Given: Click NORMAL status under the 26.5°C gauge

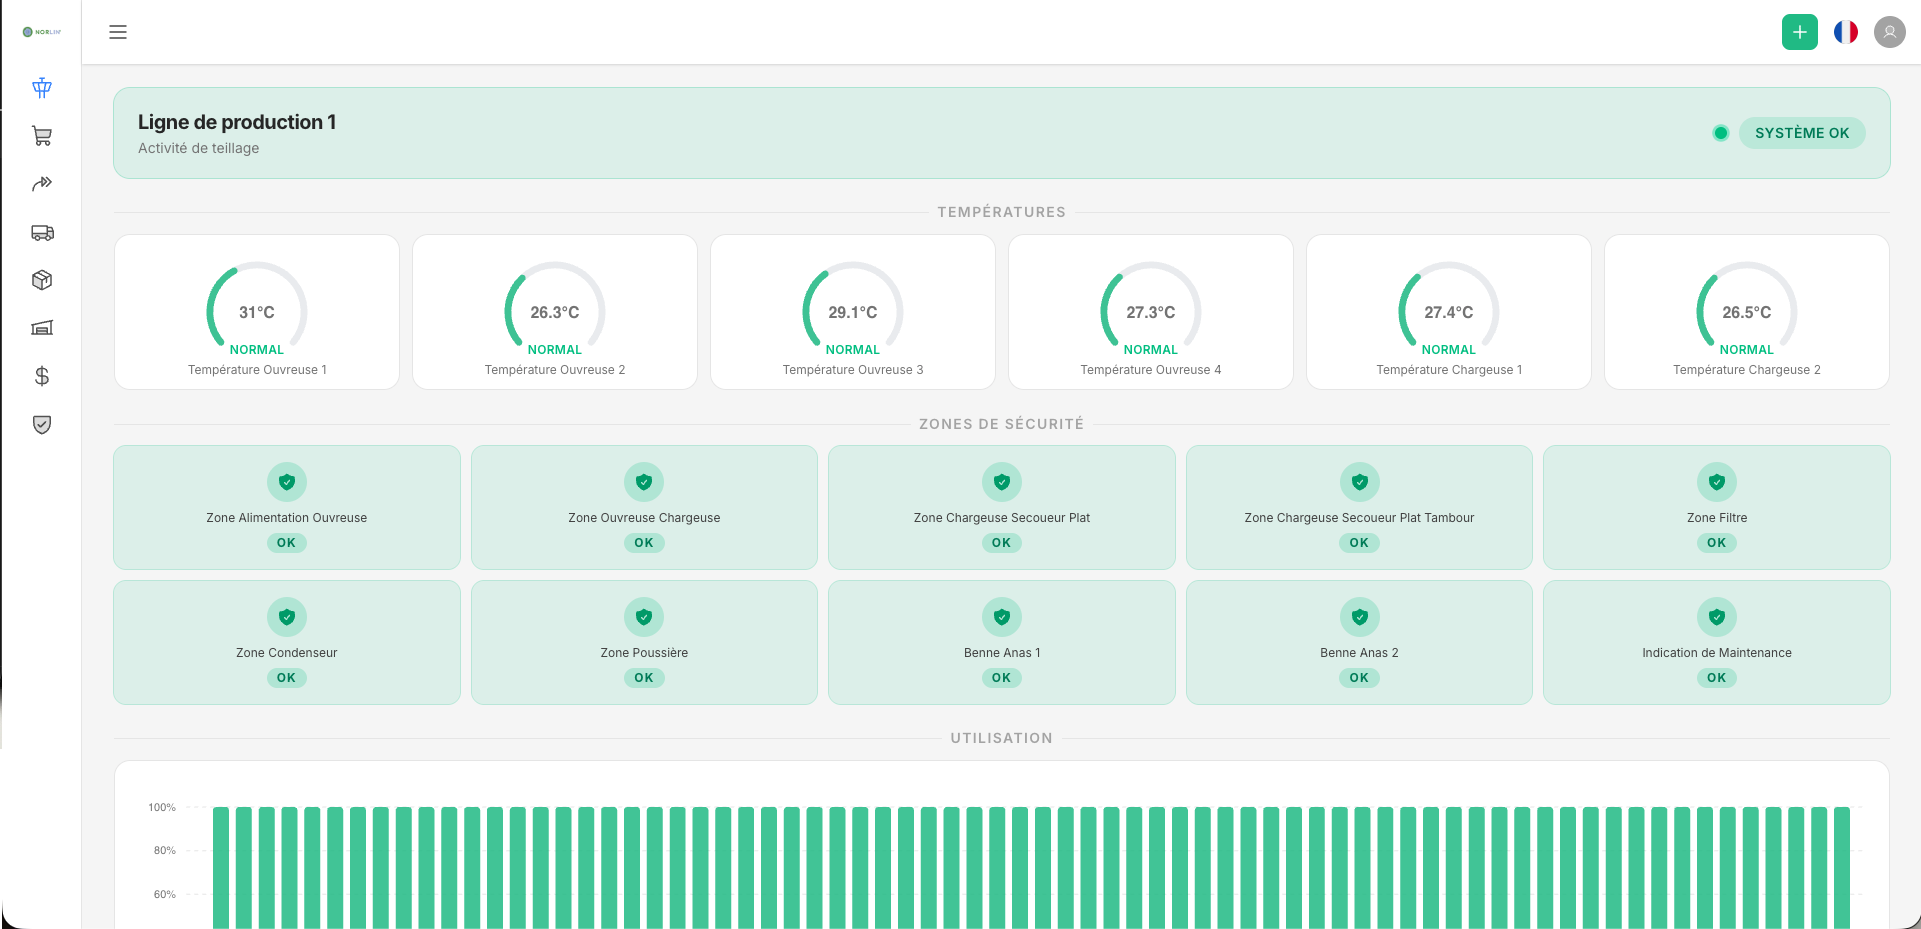Looking at the screenshot, I should pyautogui.click(x=1747, y=350).
